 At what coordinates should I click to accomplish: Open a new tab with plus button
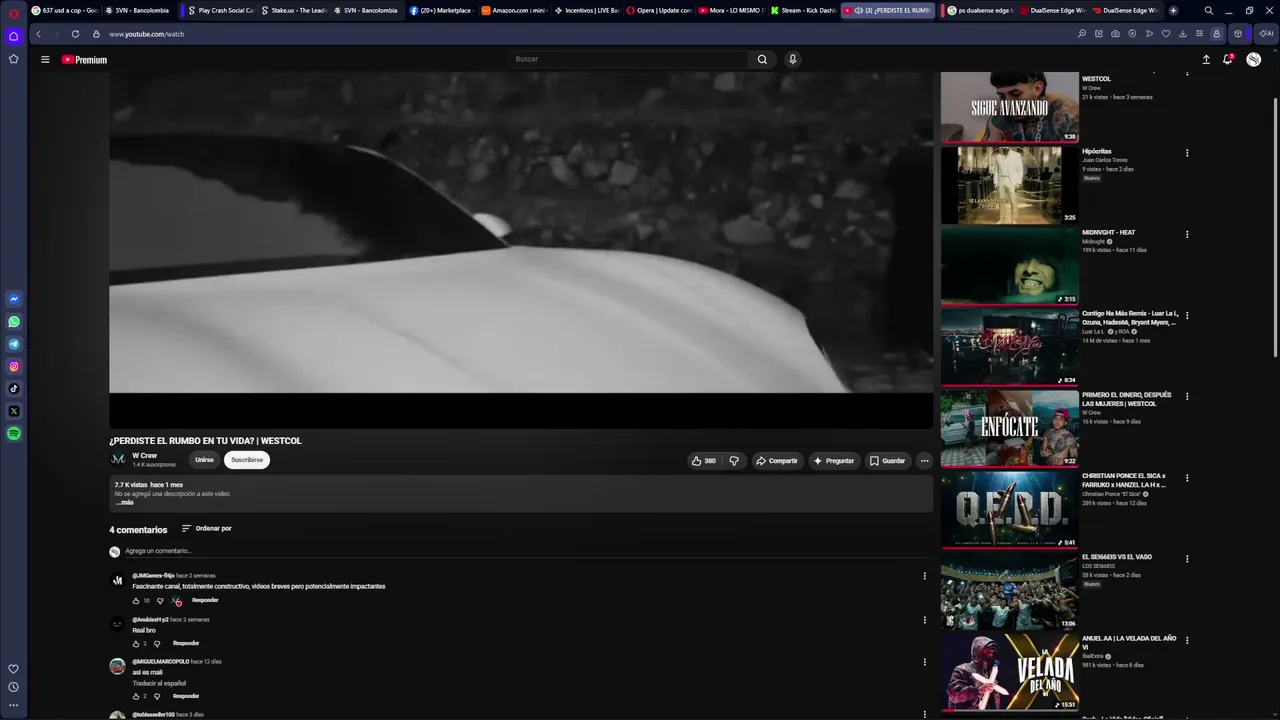point(1173,10)
